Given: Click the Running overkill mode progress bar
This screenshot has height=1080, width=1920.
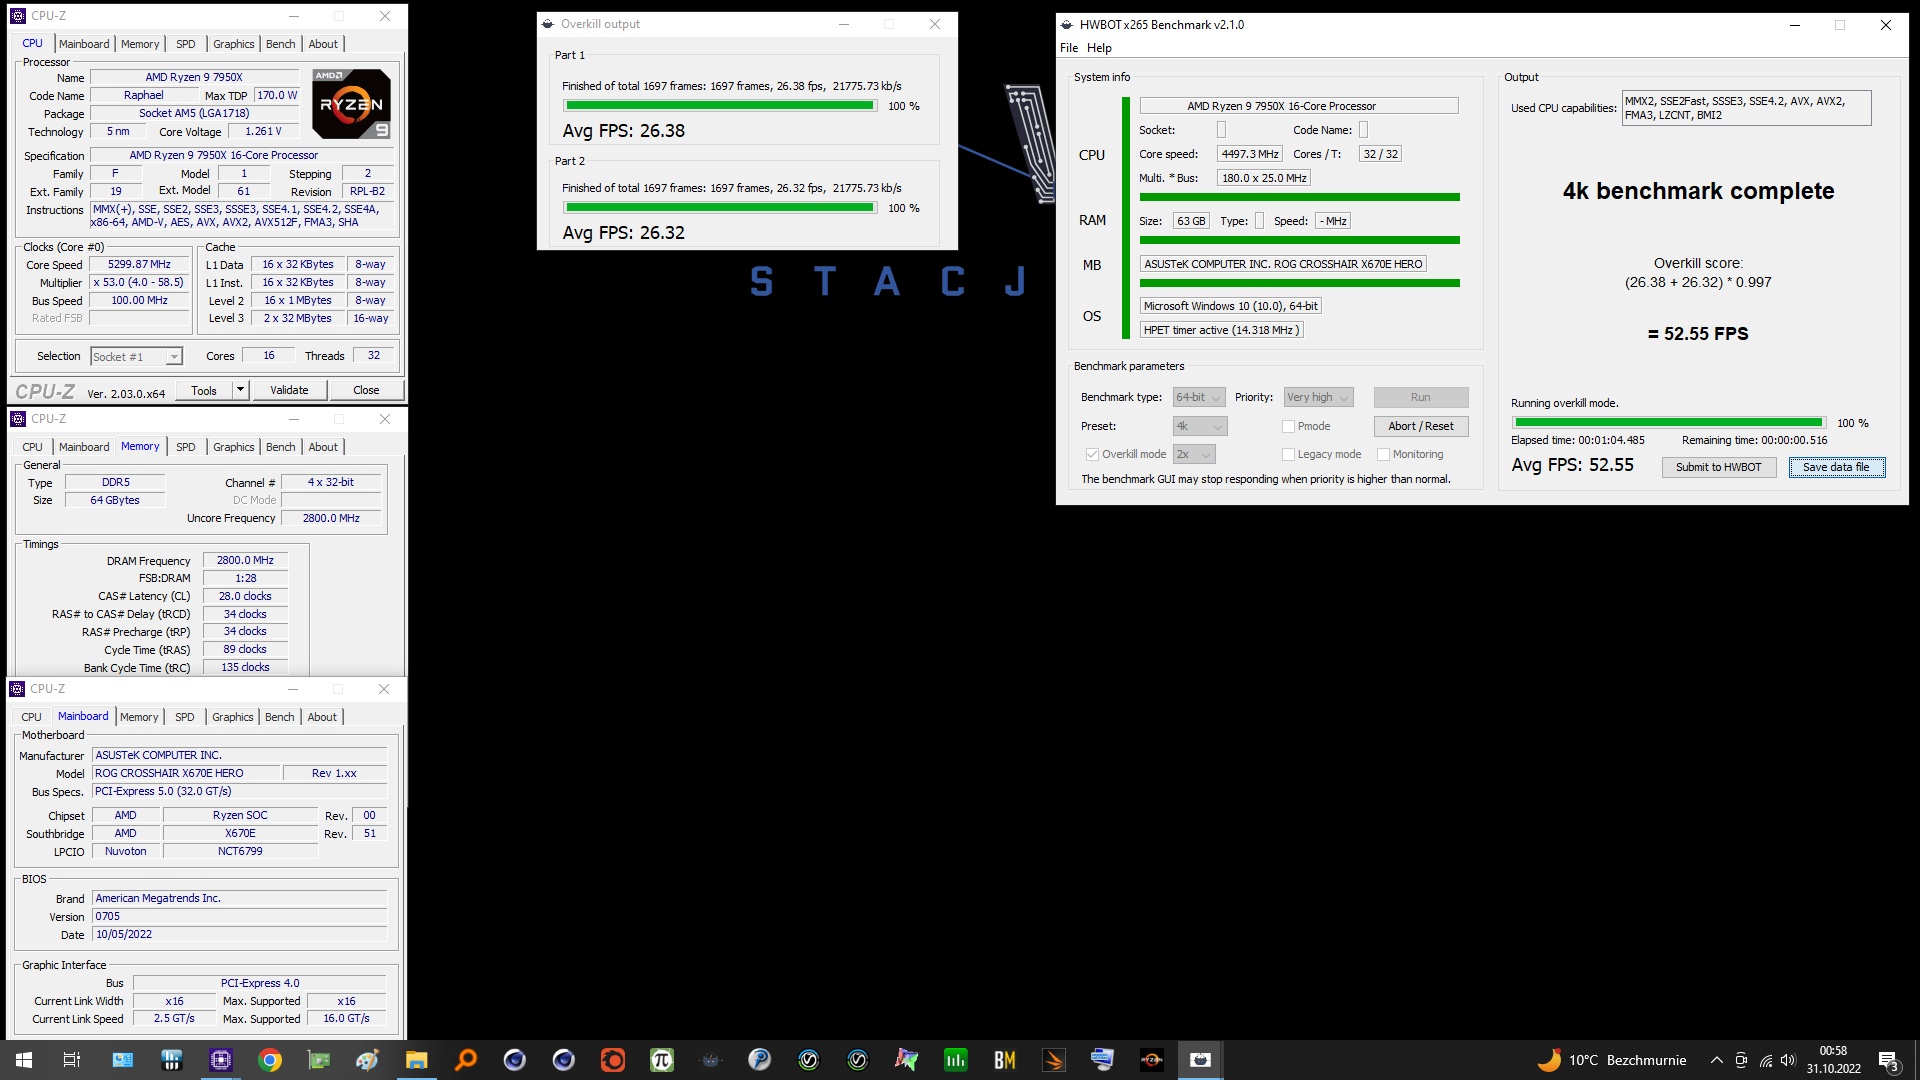Looking at the screenshot, I should coord(1668,423).
